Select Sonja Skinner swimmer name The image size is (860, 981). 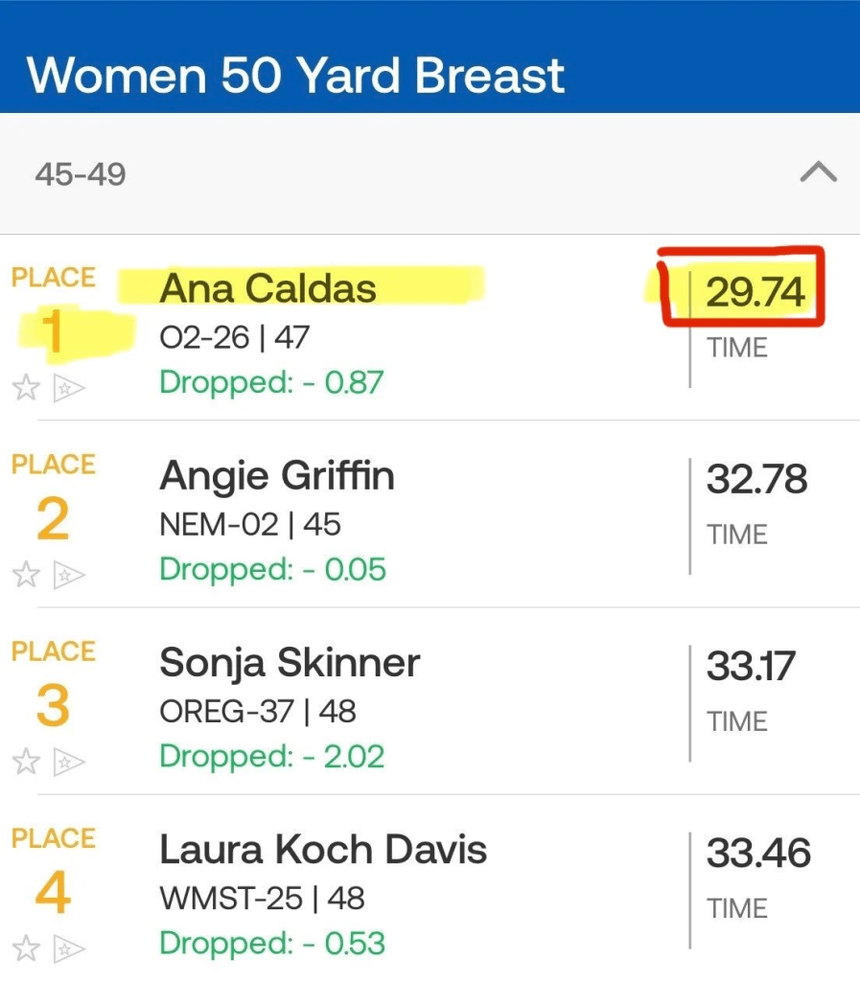pos(290,664)
